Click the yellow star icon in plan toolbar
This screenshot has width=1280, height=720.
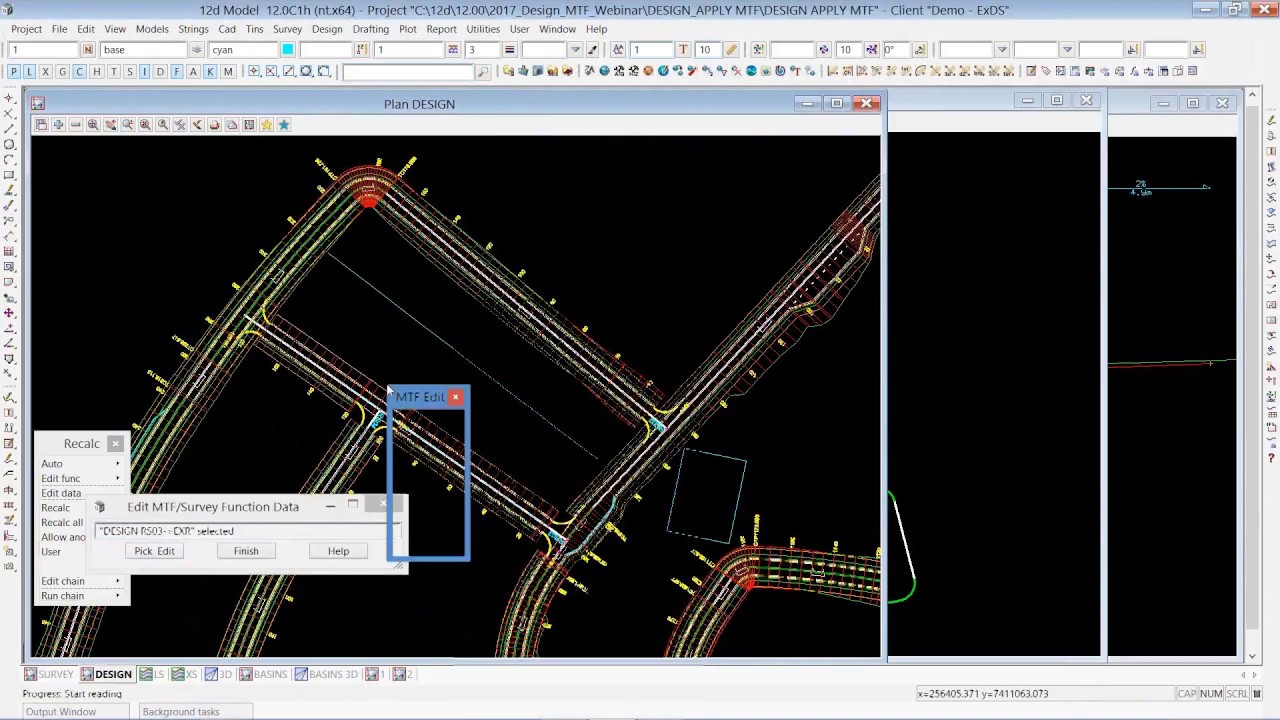(266, 124)
